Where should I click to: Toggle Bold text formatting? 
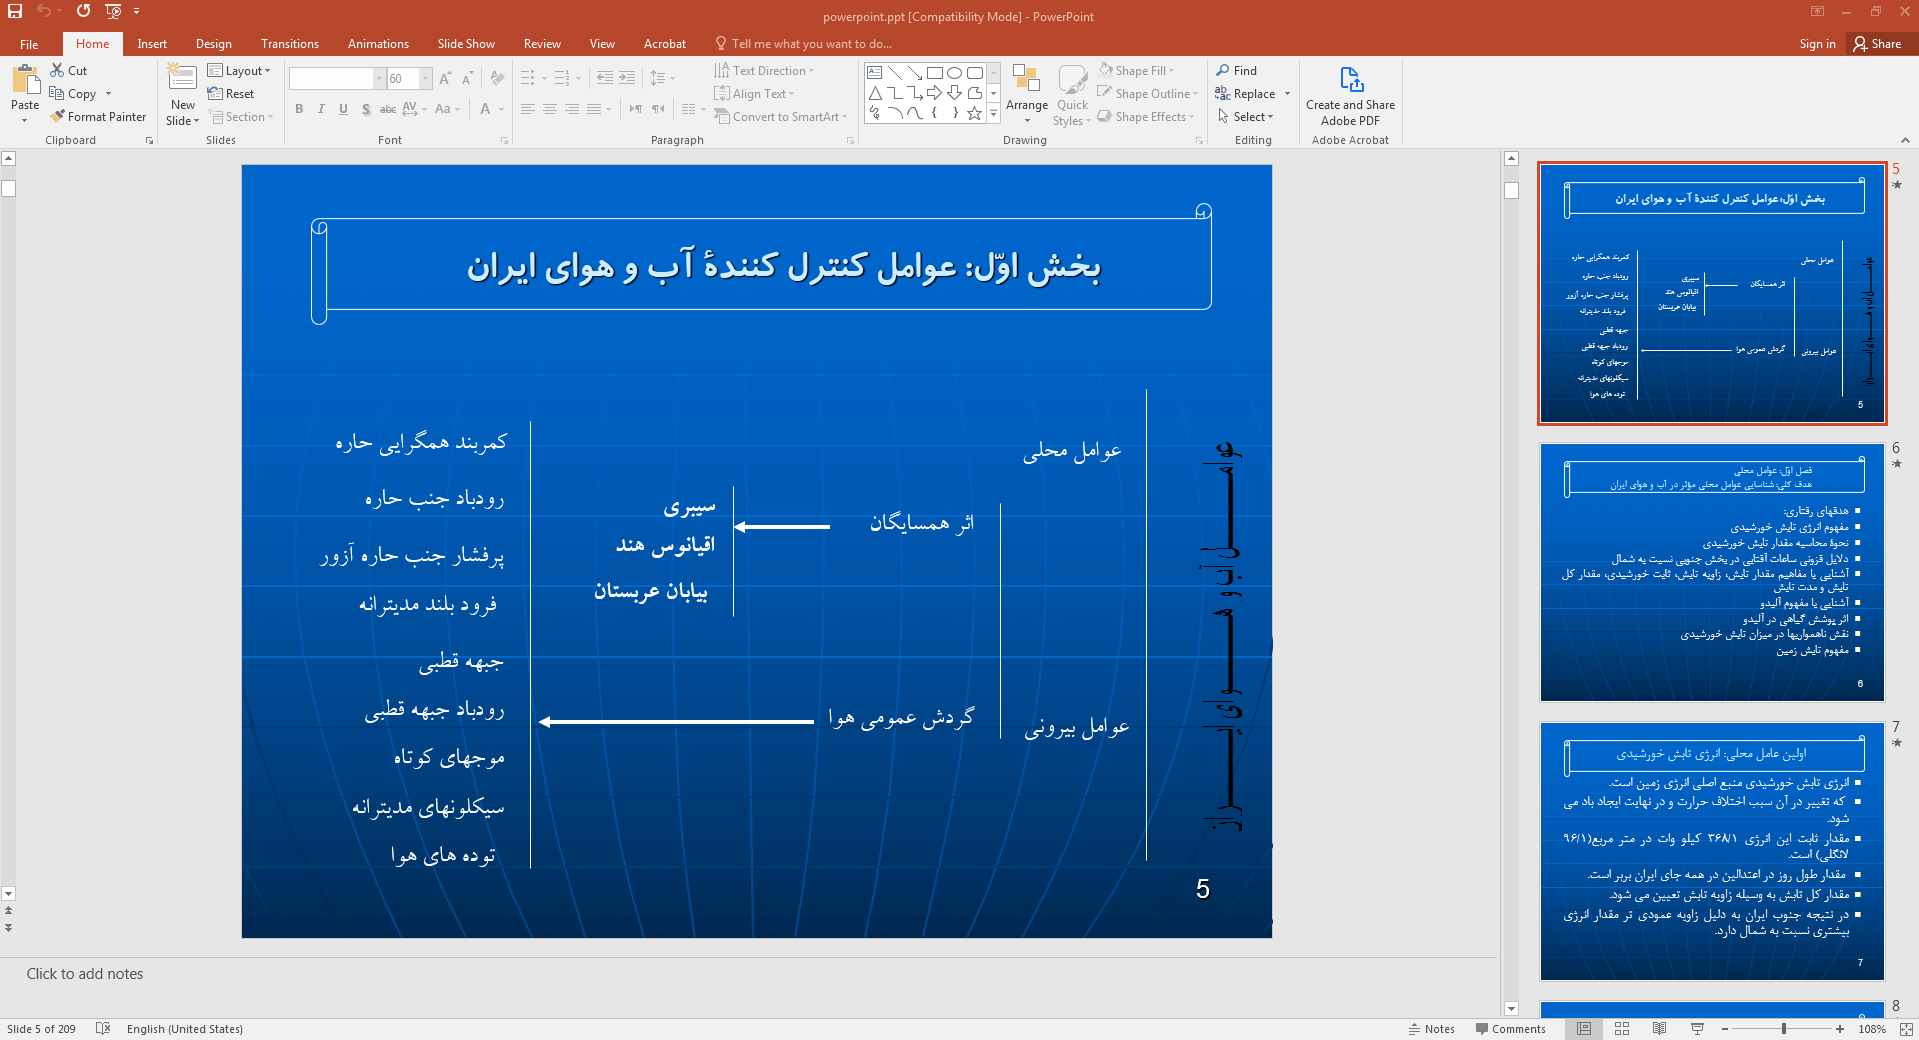tap(299, 109)
